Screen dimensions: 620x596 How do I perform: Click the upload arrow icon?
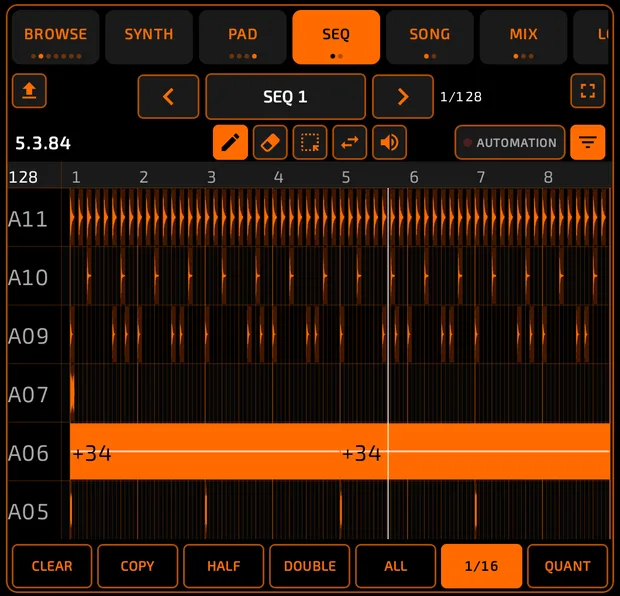pyautogui.click(x=29, y=91)
